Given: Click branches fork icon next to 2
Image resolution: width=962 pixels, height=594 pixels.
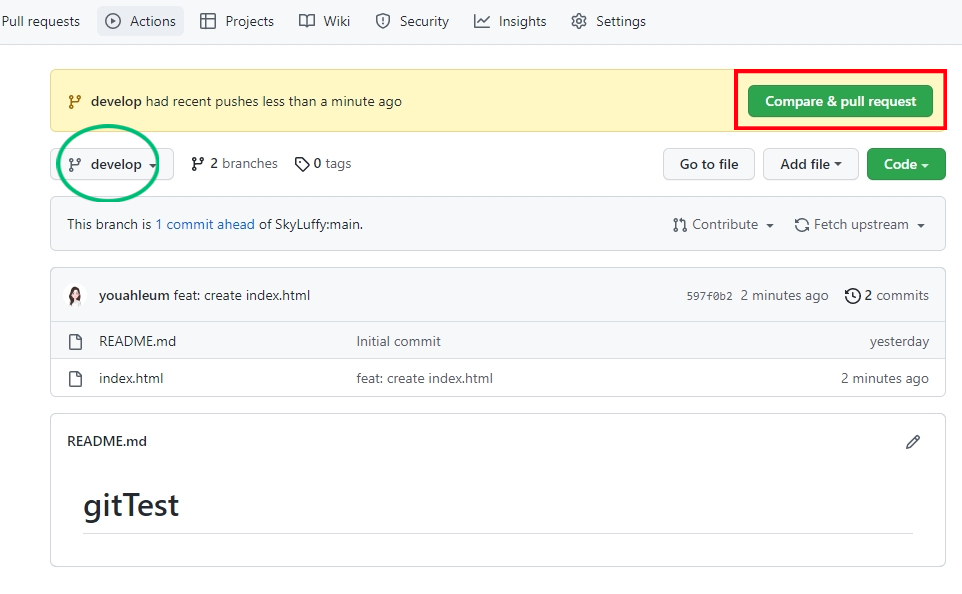Looking at the screenshot, I should click(197, 164).
